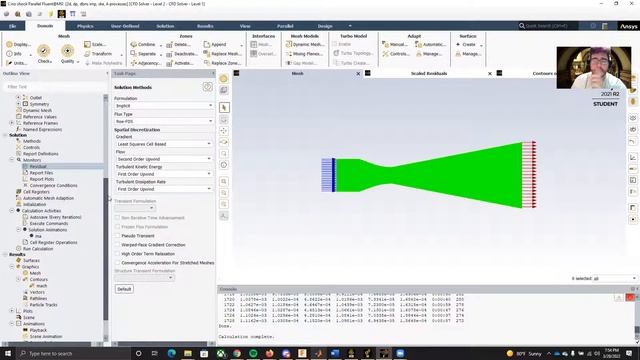Click Separate zones
The image size is (640, 360).
click(143, 53)
